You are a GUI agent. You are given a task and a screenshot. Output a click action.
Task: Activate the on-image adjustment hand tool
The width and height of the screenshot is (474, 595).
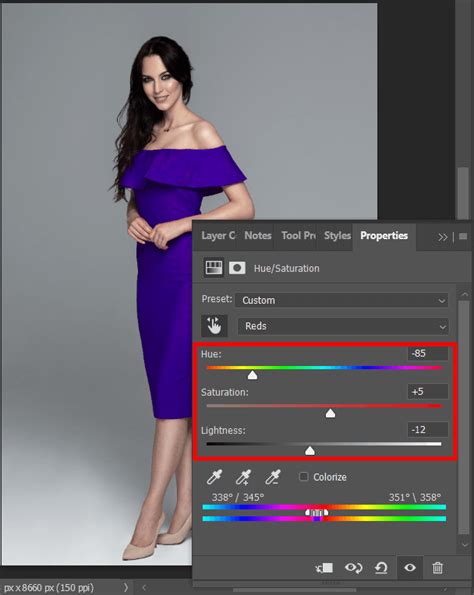(214, 326)
